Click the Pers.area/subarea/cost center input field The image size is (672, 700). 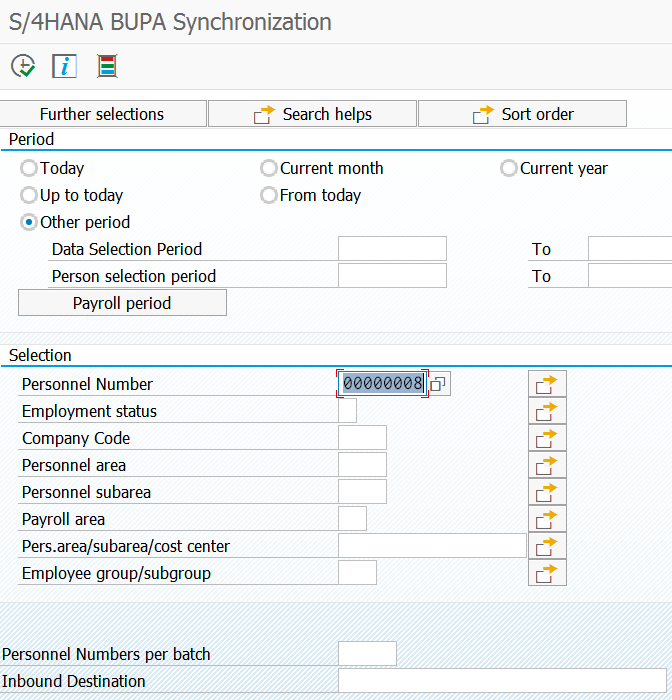(433, 546)
